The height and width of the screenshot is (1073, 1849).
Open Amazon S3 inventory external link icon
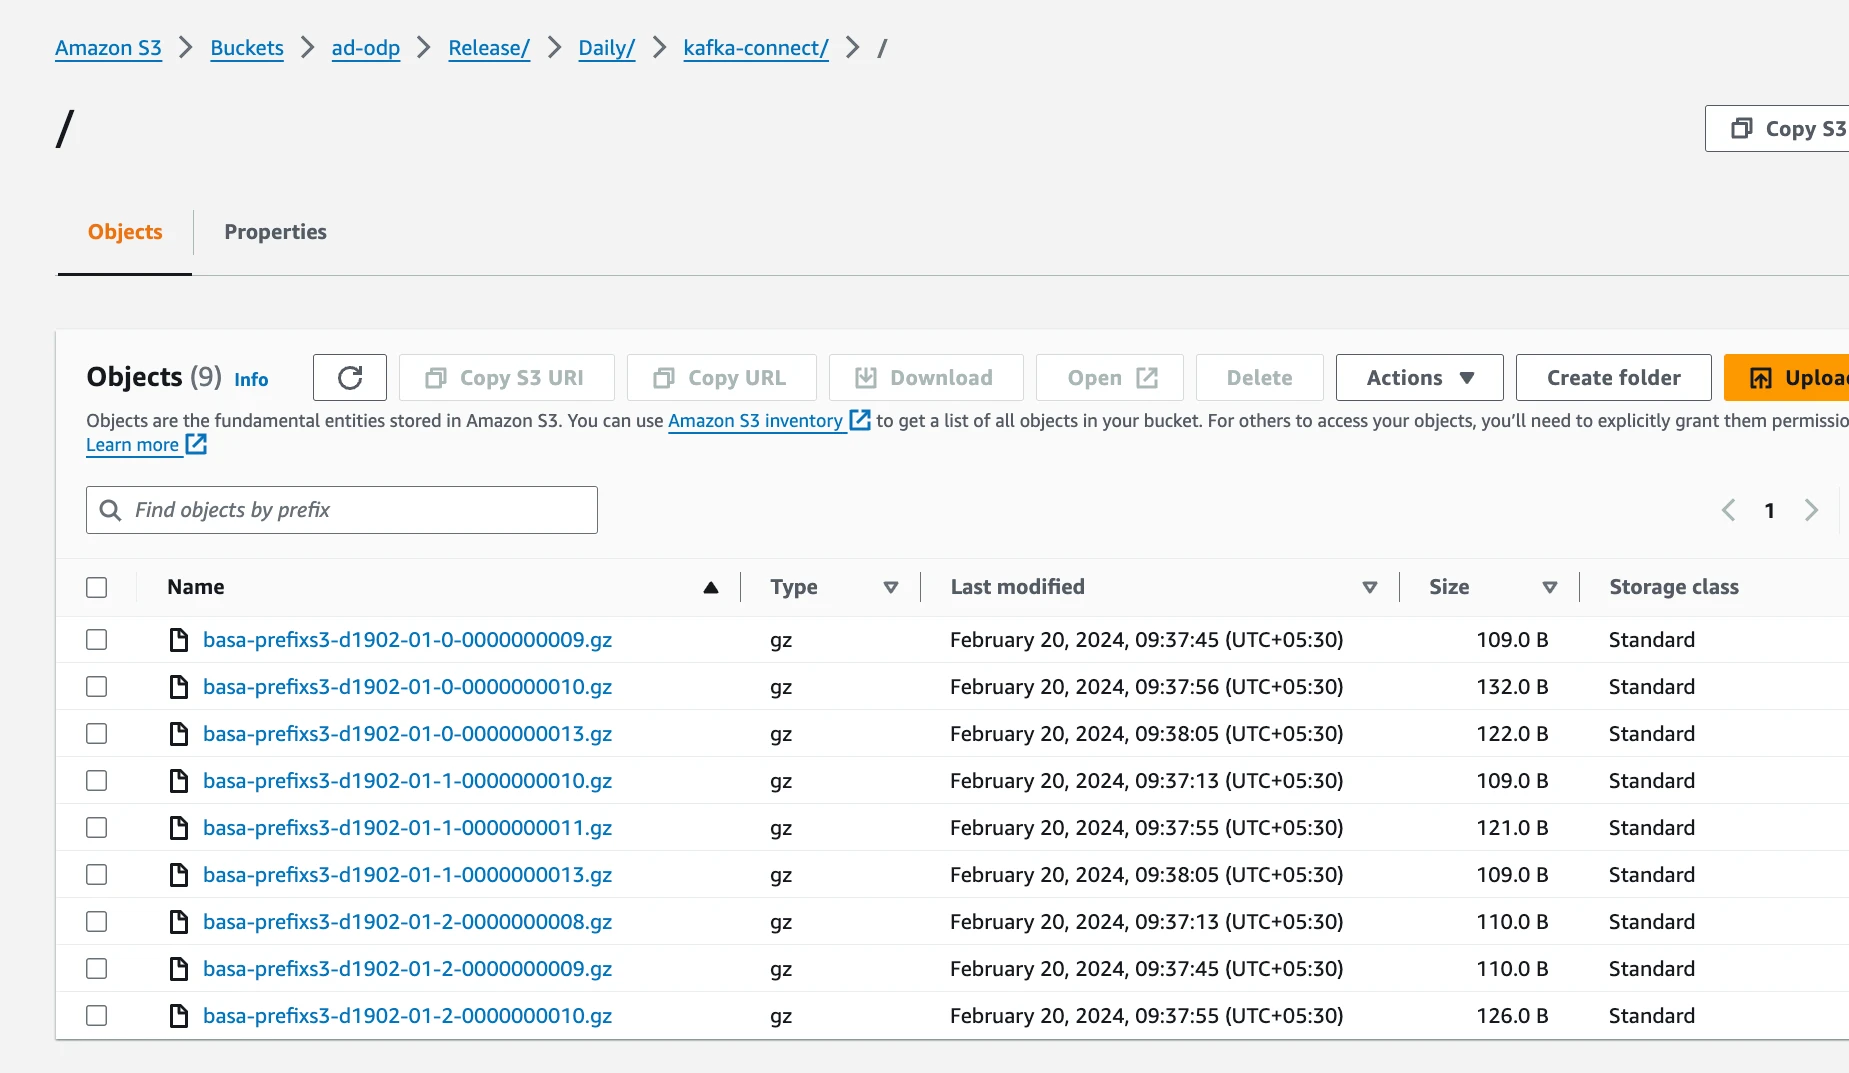pyautogui.click(x=860, y=420)
